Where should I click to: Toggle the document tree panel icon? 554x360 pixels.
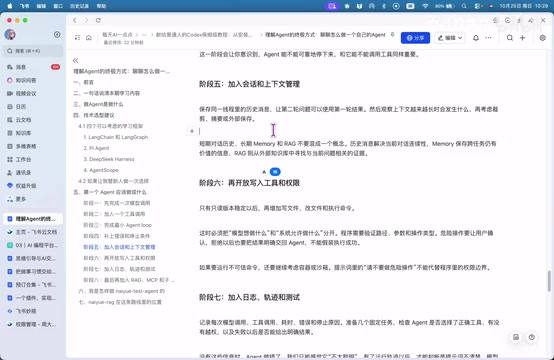[77, 37]
